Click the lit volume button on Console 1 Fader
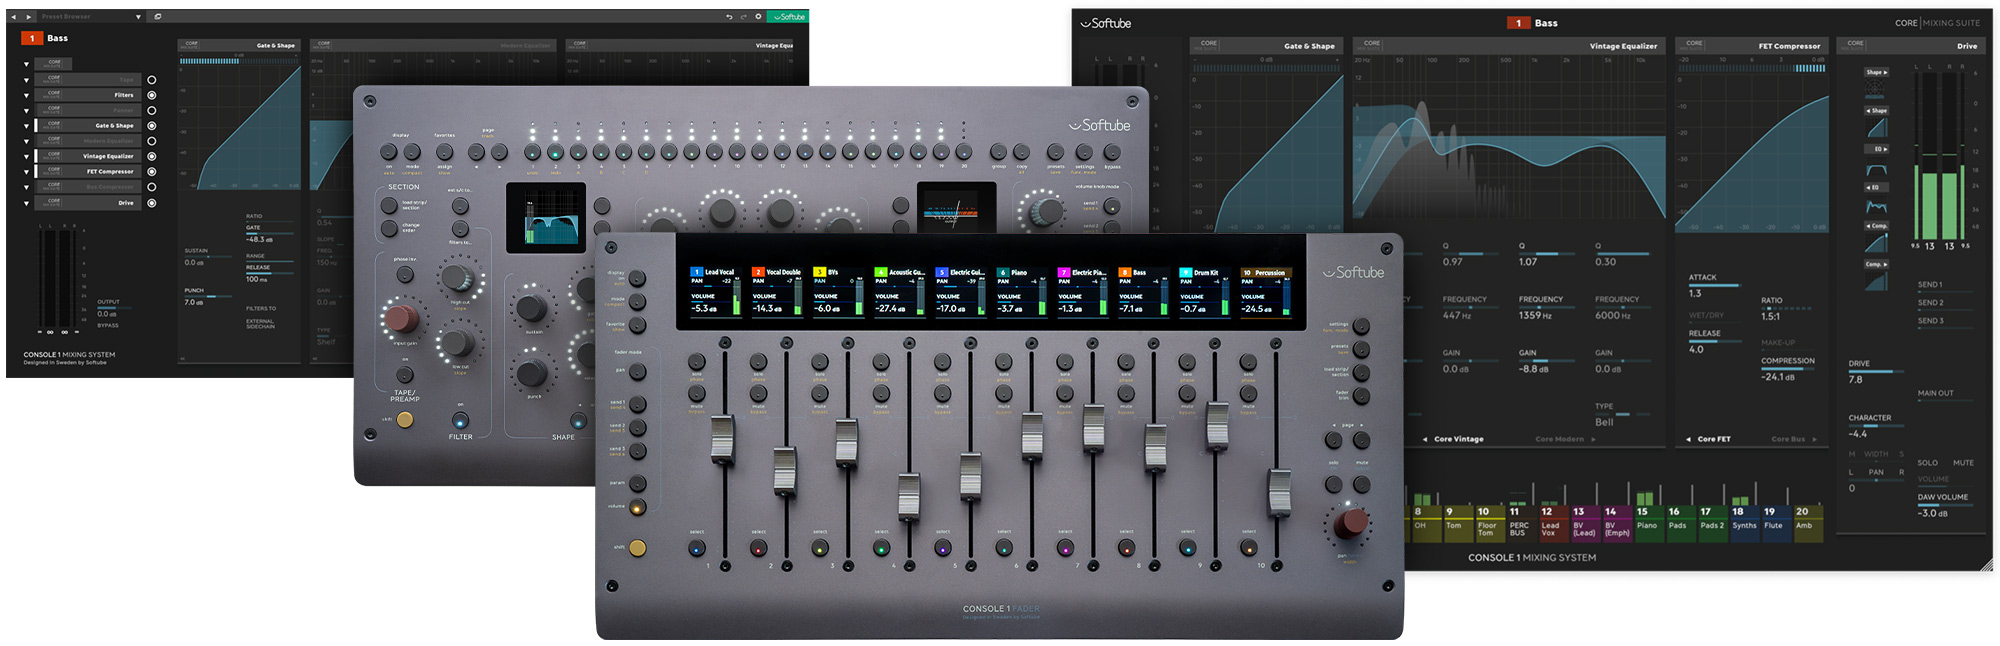 637,508
